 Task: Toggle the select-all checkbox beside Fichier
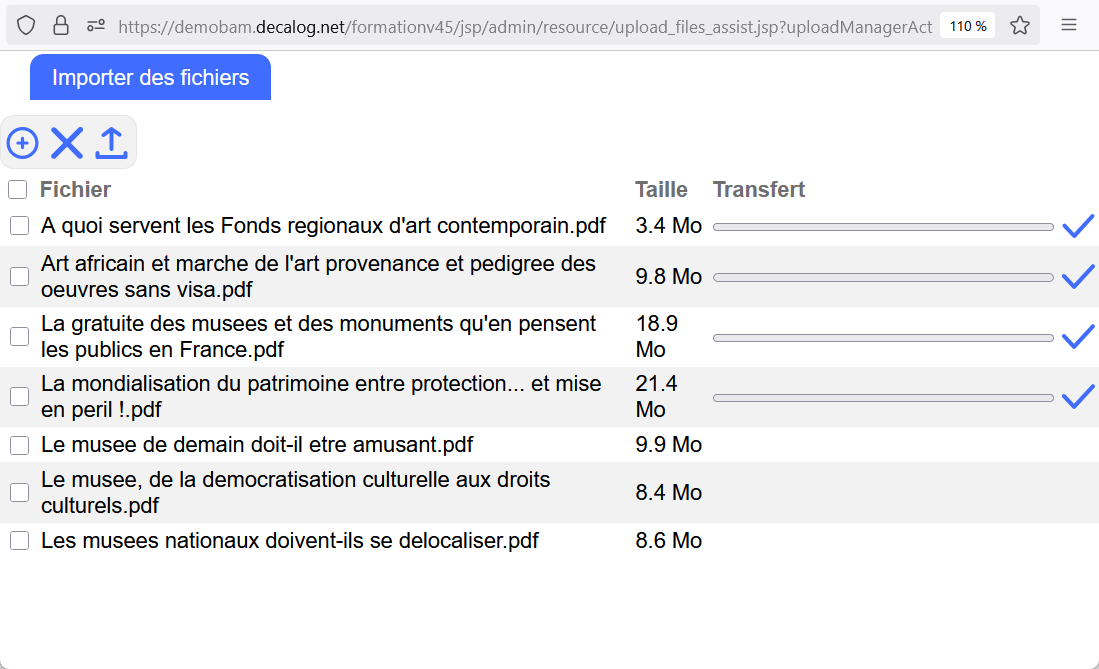[x=18, y=189]
